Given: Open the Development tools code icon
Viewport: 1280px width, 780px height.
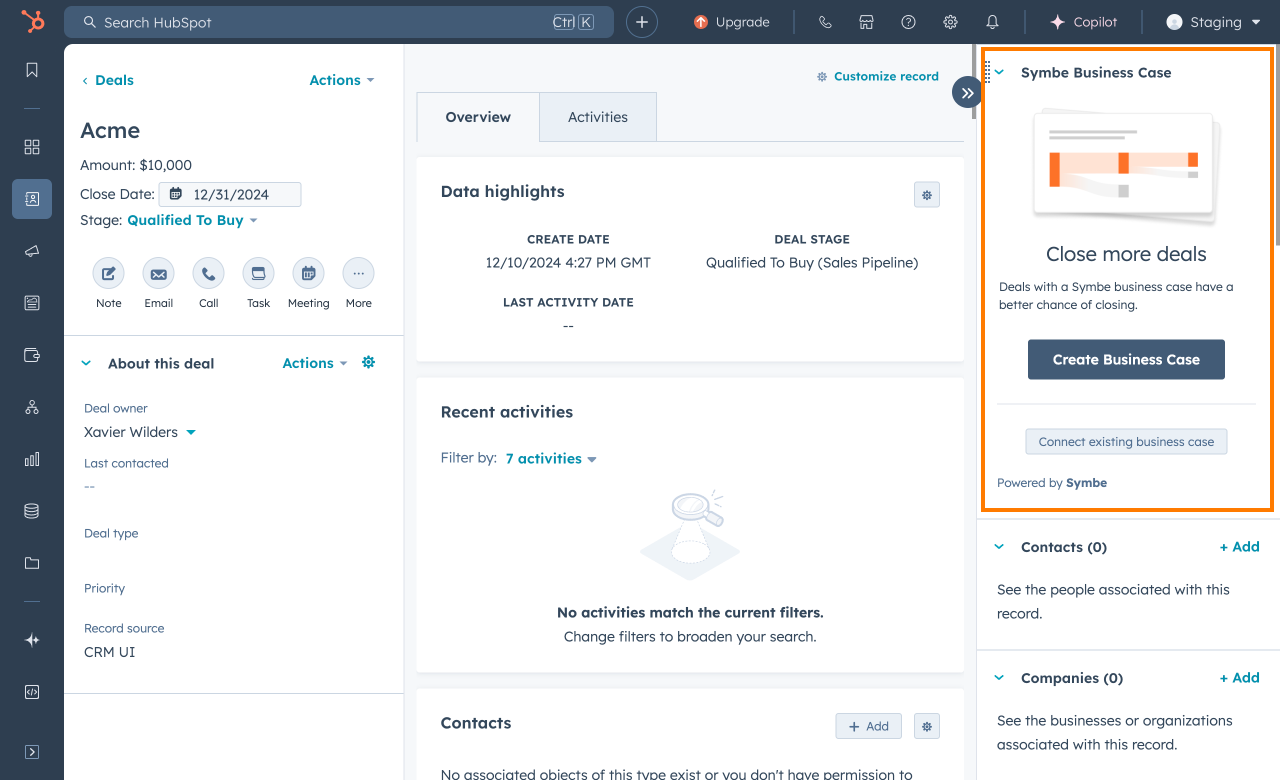Looking at the screenshot, I should 32,692.
